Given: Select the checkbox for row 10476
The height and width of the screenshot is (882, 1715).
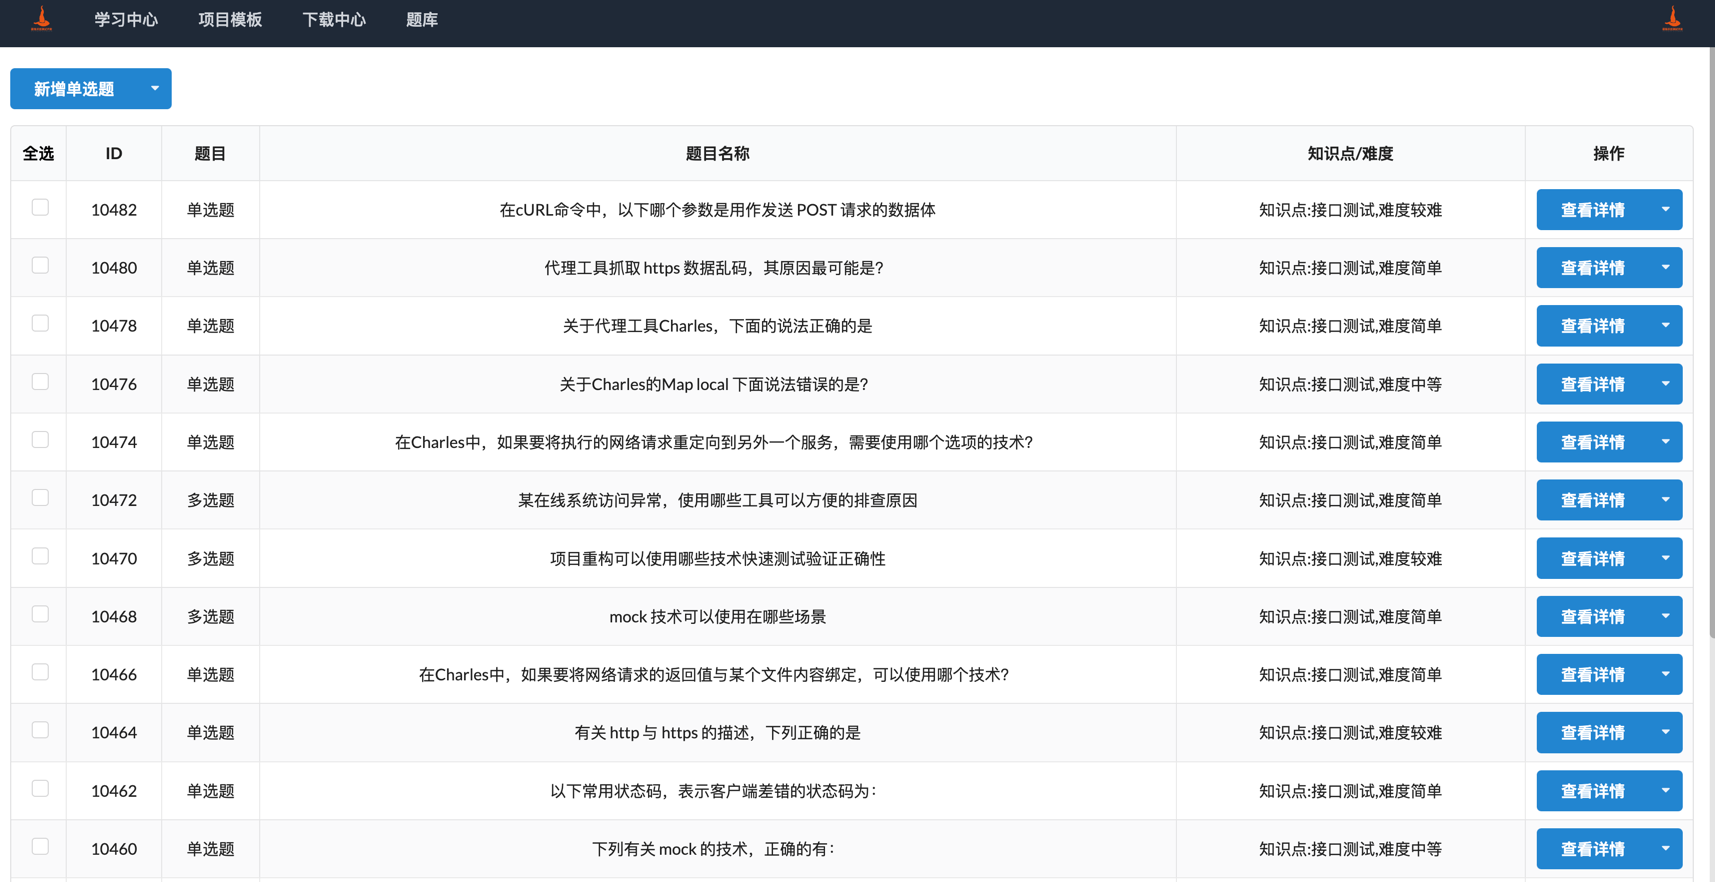Looking at the screenshot, I should [x=40, y=382].
